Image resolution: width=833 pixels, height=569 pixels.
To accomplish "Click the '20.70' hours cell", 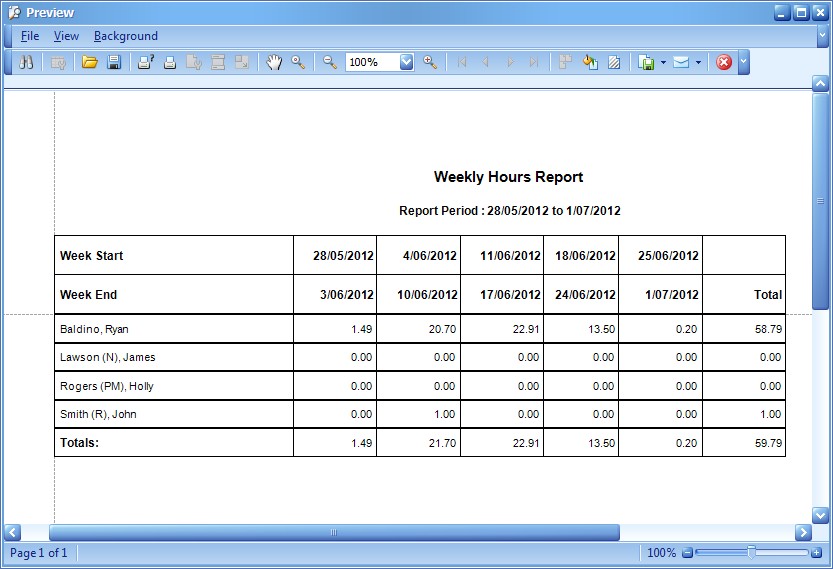I will pyautogui.click(x=419, y=329).
